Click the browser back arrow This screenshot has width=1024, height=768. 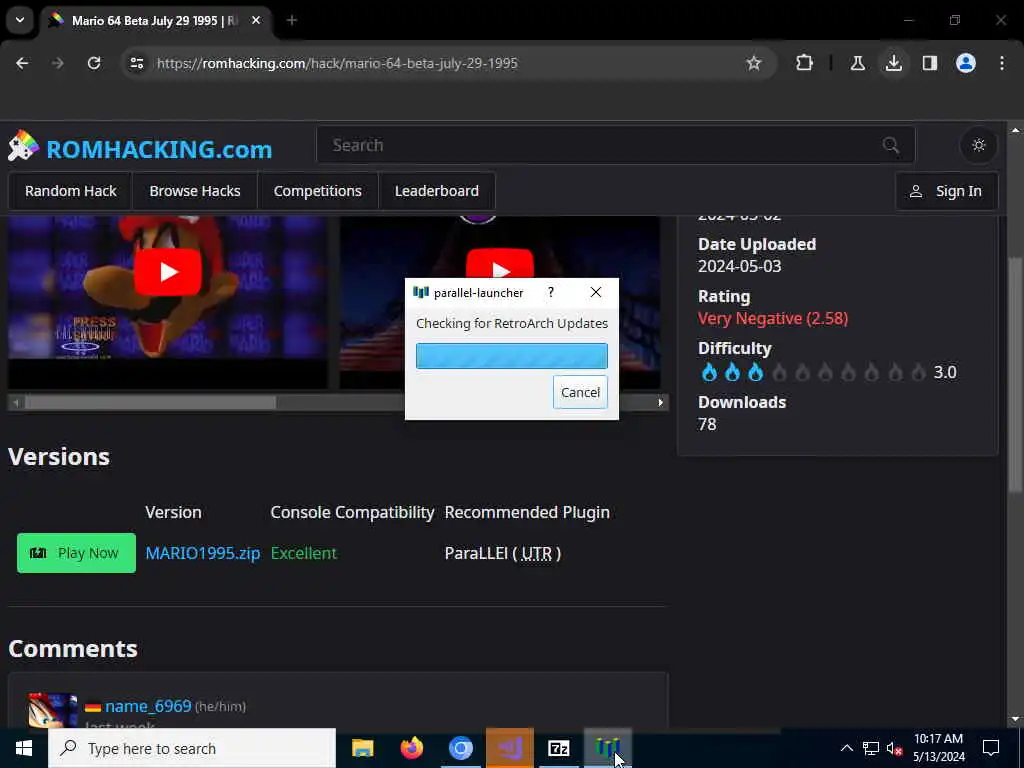click(x=22, y=63)
